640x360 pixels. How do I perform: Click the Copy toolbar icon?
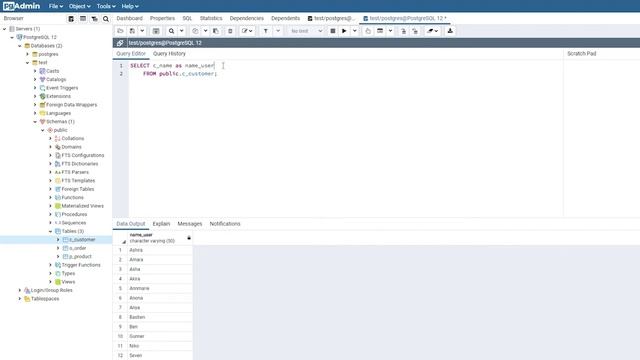click(195, 31)
